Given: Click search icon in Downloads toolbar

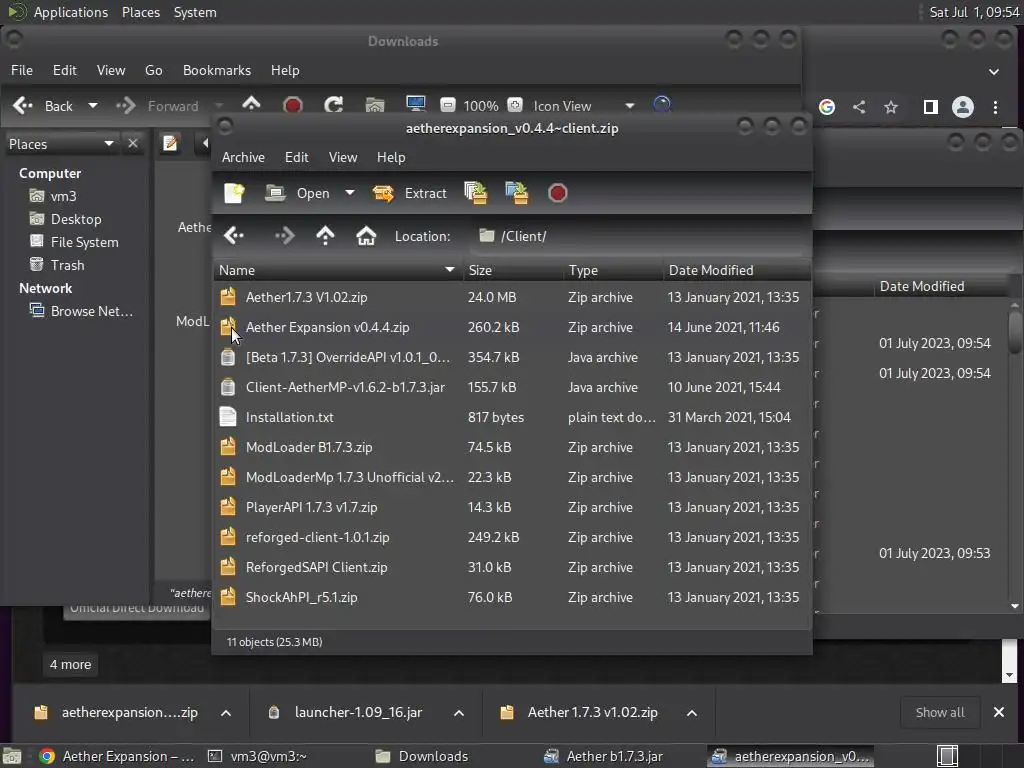Looking at the screenshot, I should click(662, 105).
